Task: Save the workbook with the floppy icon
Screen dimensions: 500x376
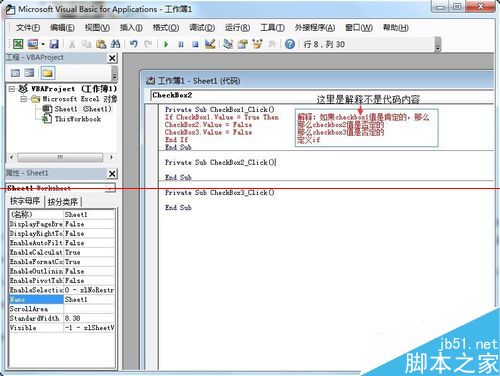Action: 54,44
